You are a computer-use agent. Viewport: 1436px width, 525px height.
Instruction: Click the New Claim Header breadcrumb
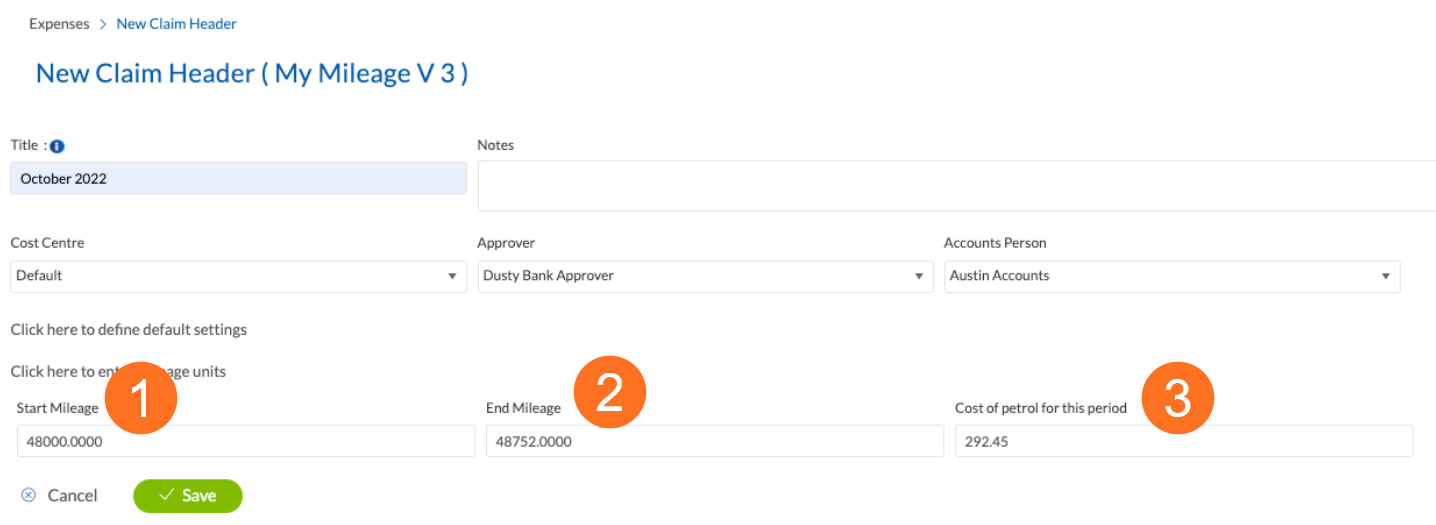point(177,23)
